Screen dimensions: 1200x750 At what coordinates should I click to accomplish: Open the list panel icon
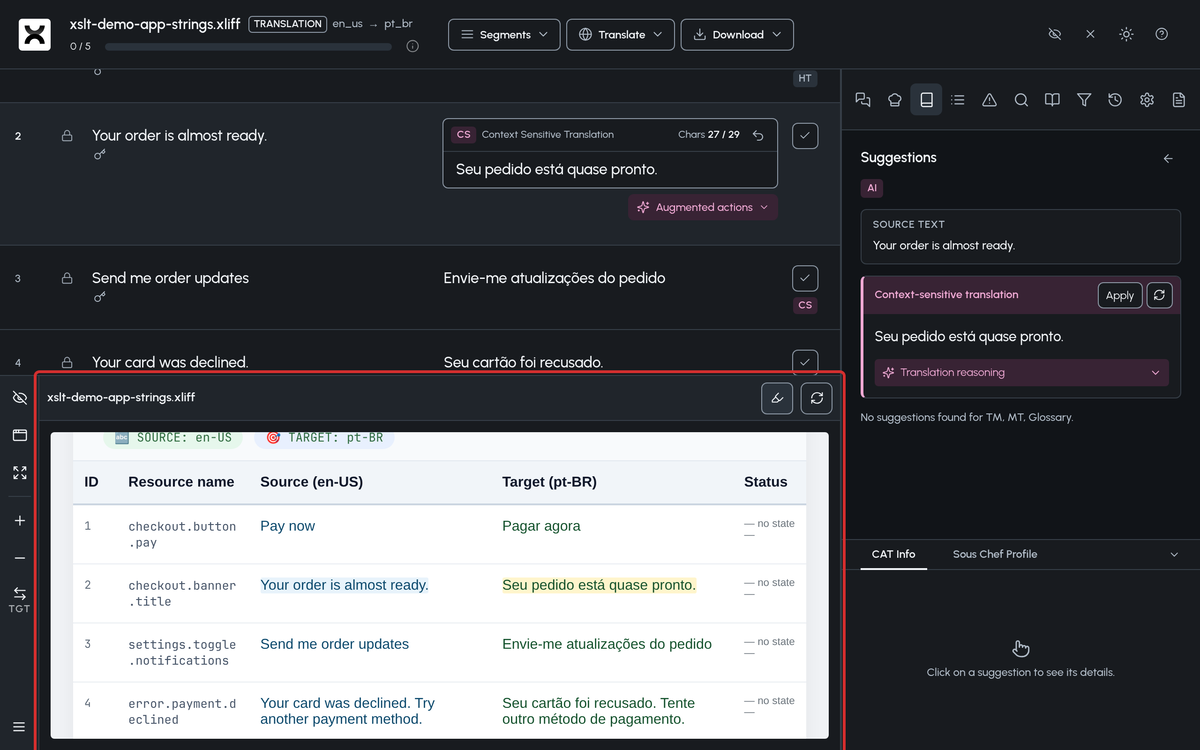(958, 100)
